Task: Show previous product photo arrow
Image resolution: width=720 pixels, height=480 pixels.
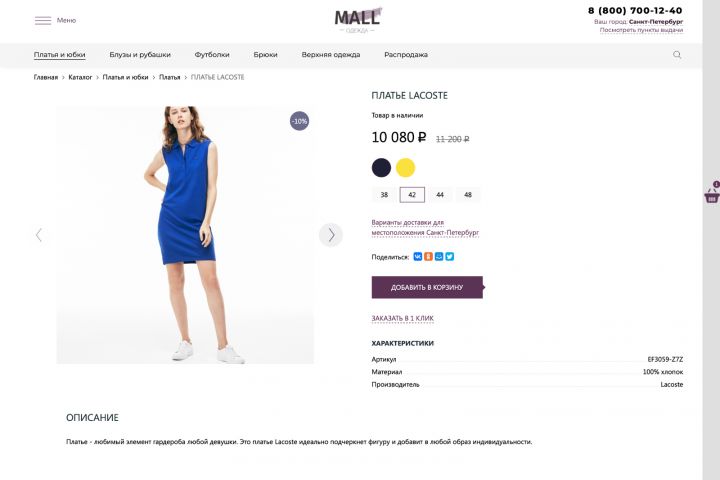Action: (39, 235)
